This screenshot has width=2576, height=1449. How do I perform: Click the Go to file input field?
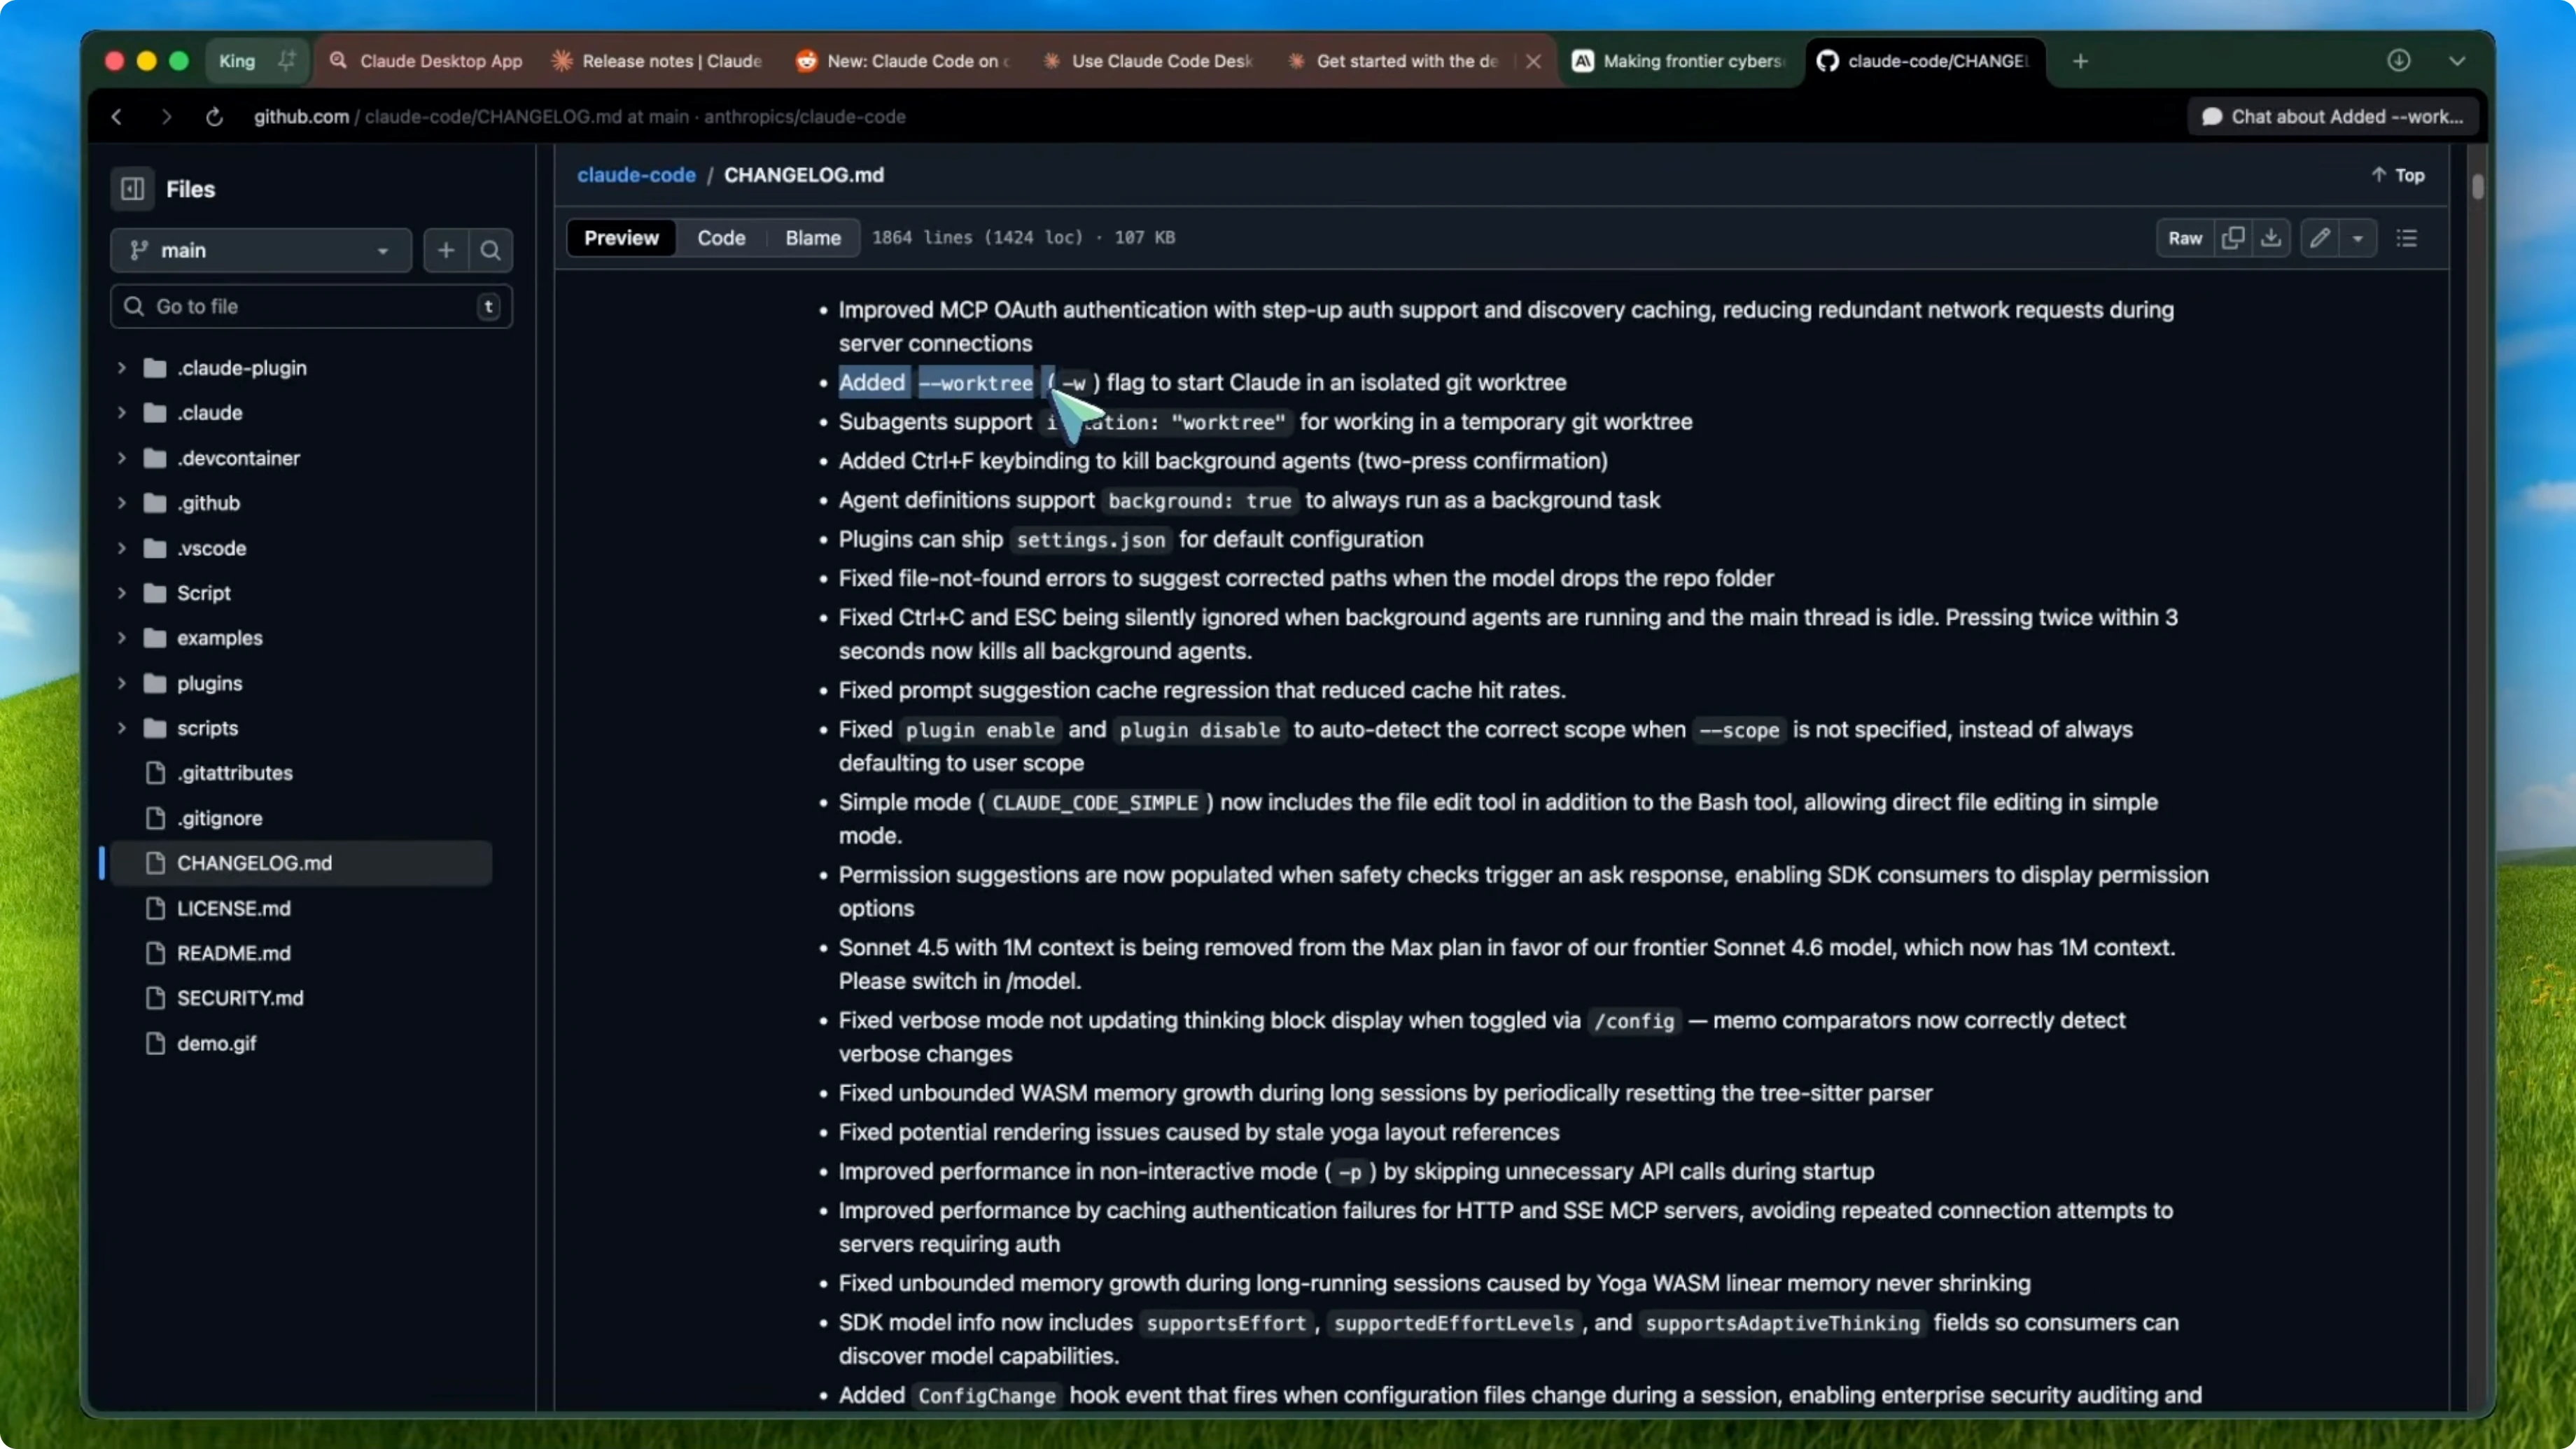click(x=300, y=306)
